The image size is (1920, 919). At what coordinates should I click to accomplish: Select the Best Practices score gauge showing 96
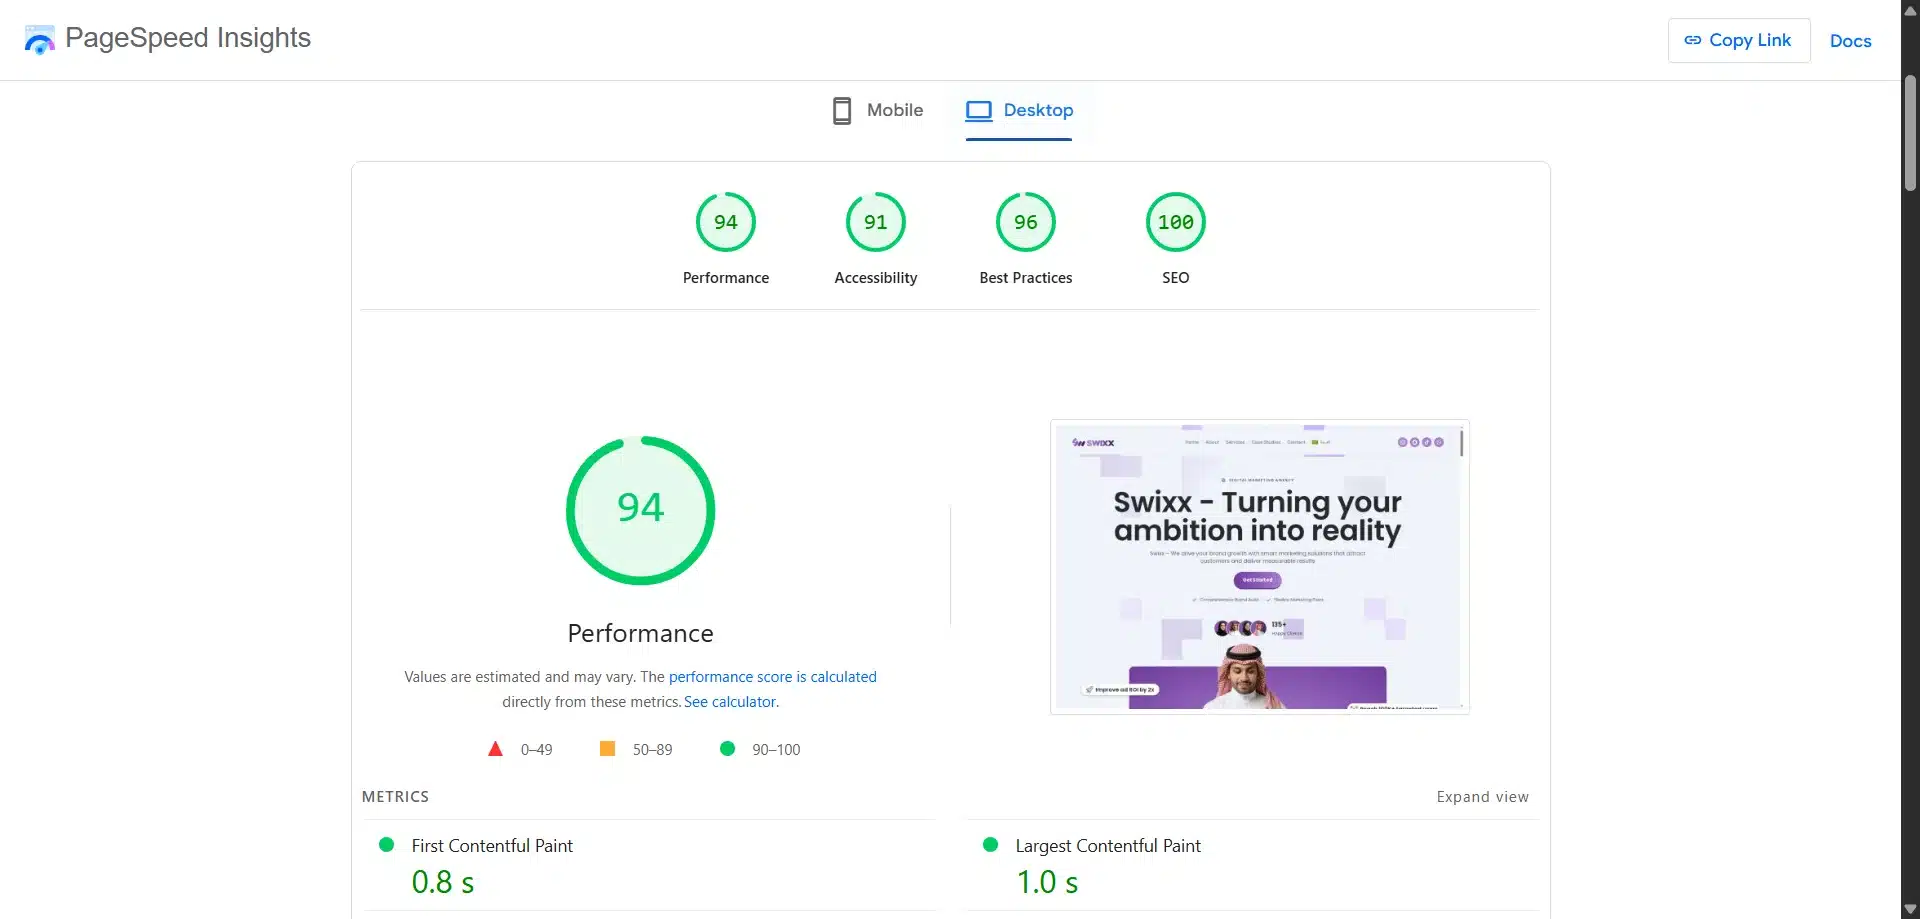tap(1025, 221)
